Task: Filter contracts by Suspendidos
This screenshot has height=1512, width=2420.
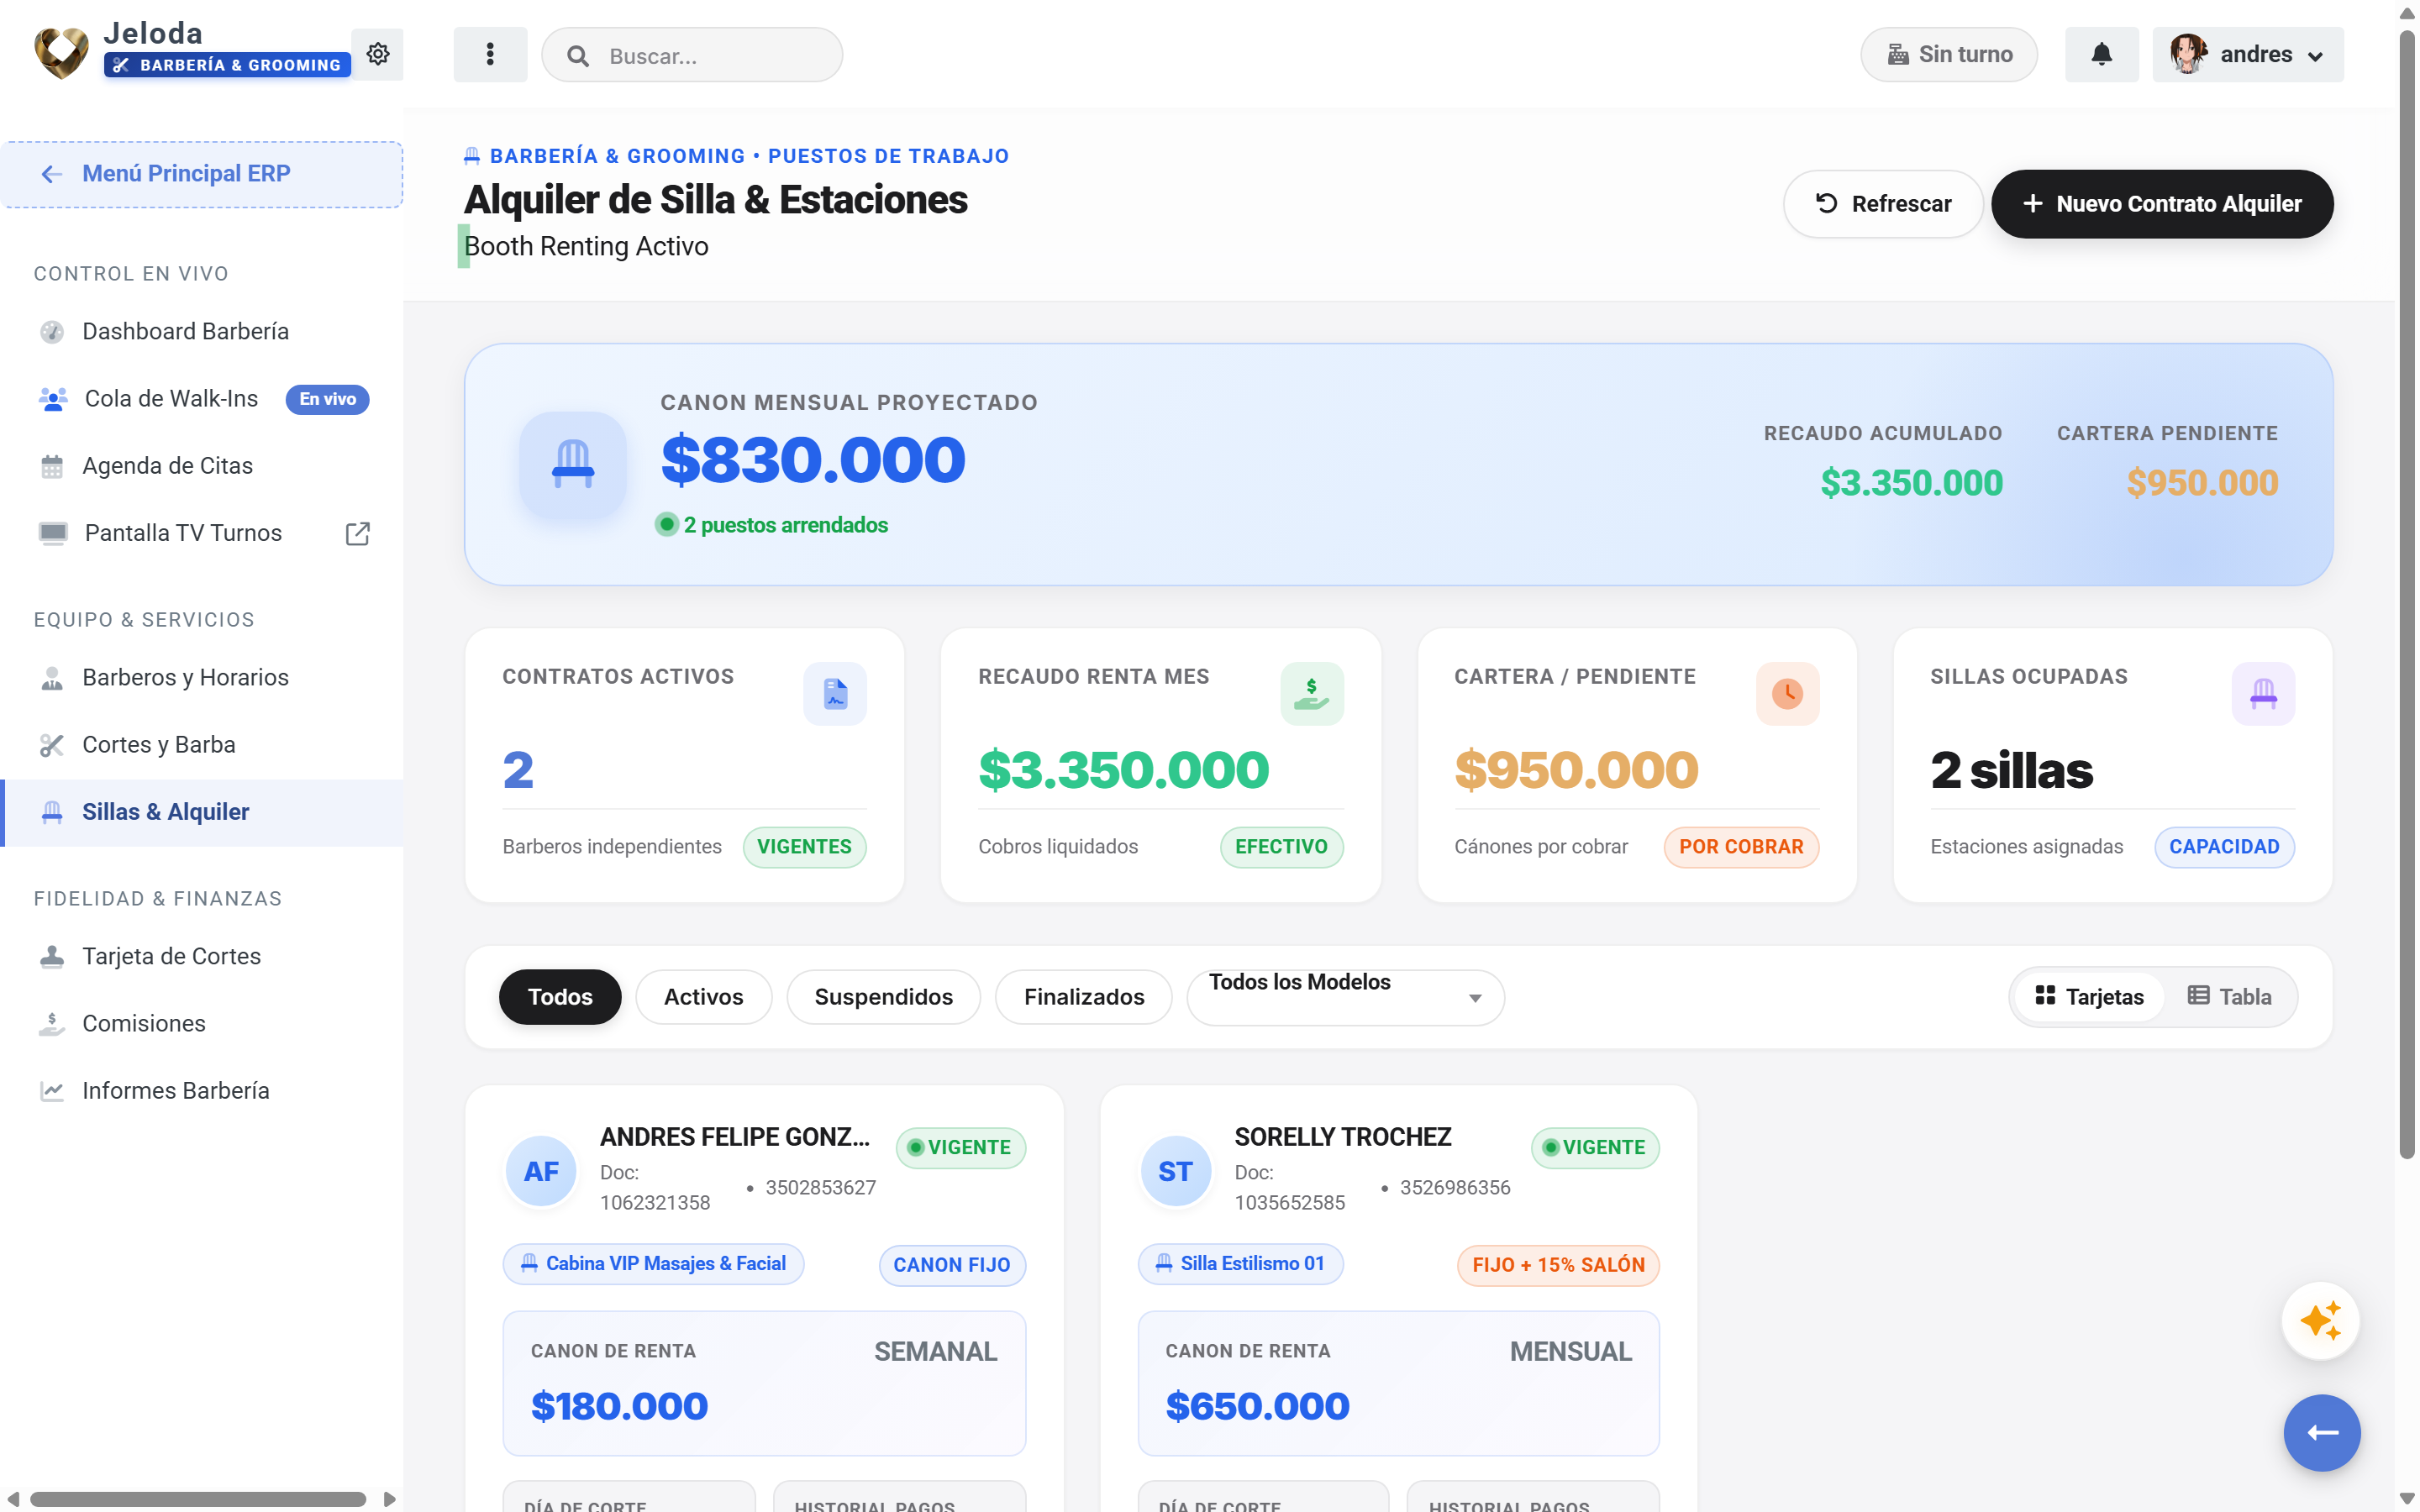Action: click(883, 997)
